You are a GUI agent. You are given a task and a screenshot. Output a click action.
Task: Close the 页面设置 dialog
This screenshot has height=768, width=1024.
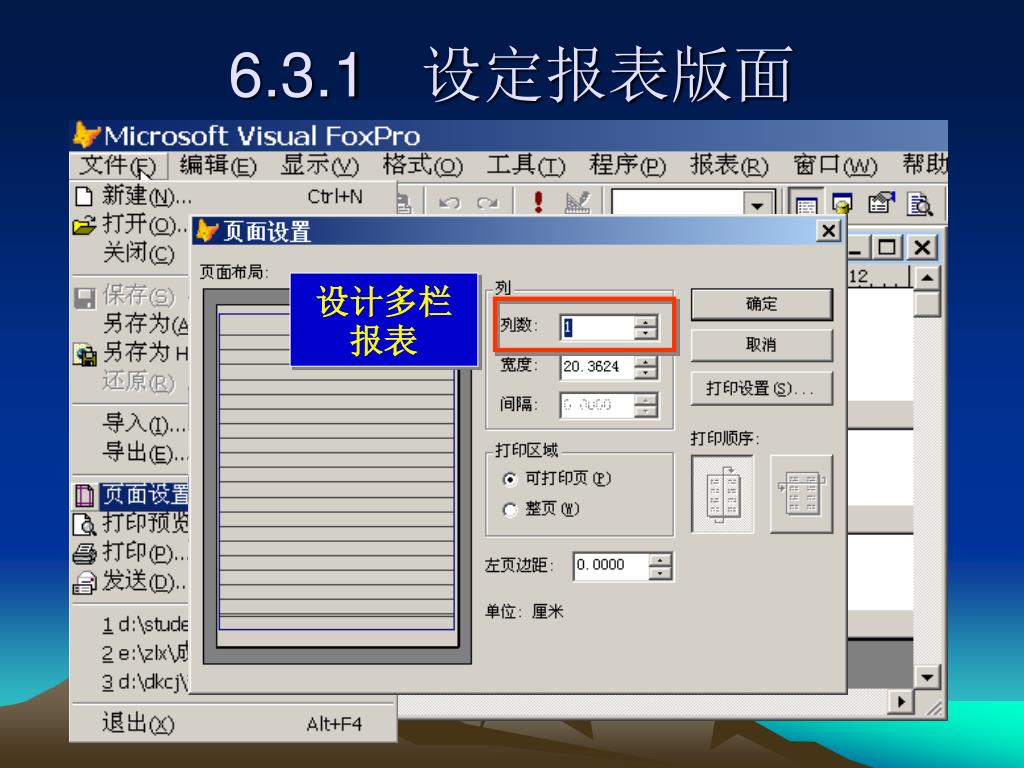pyautogui.click(x=828, y=231)
